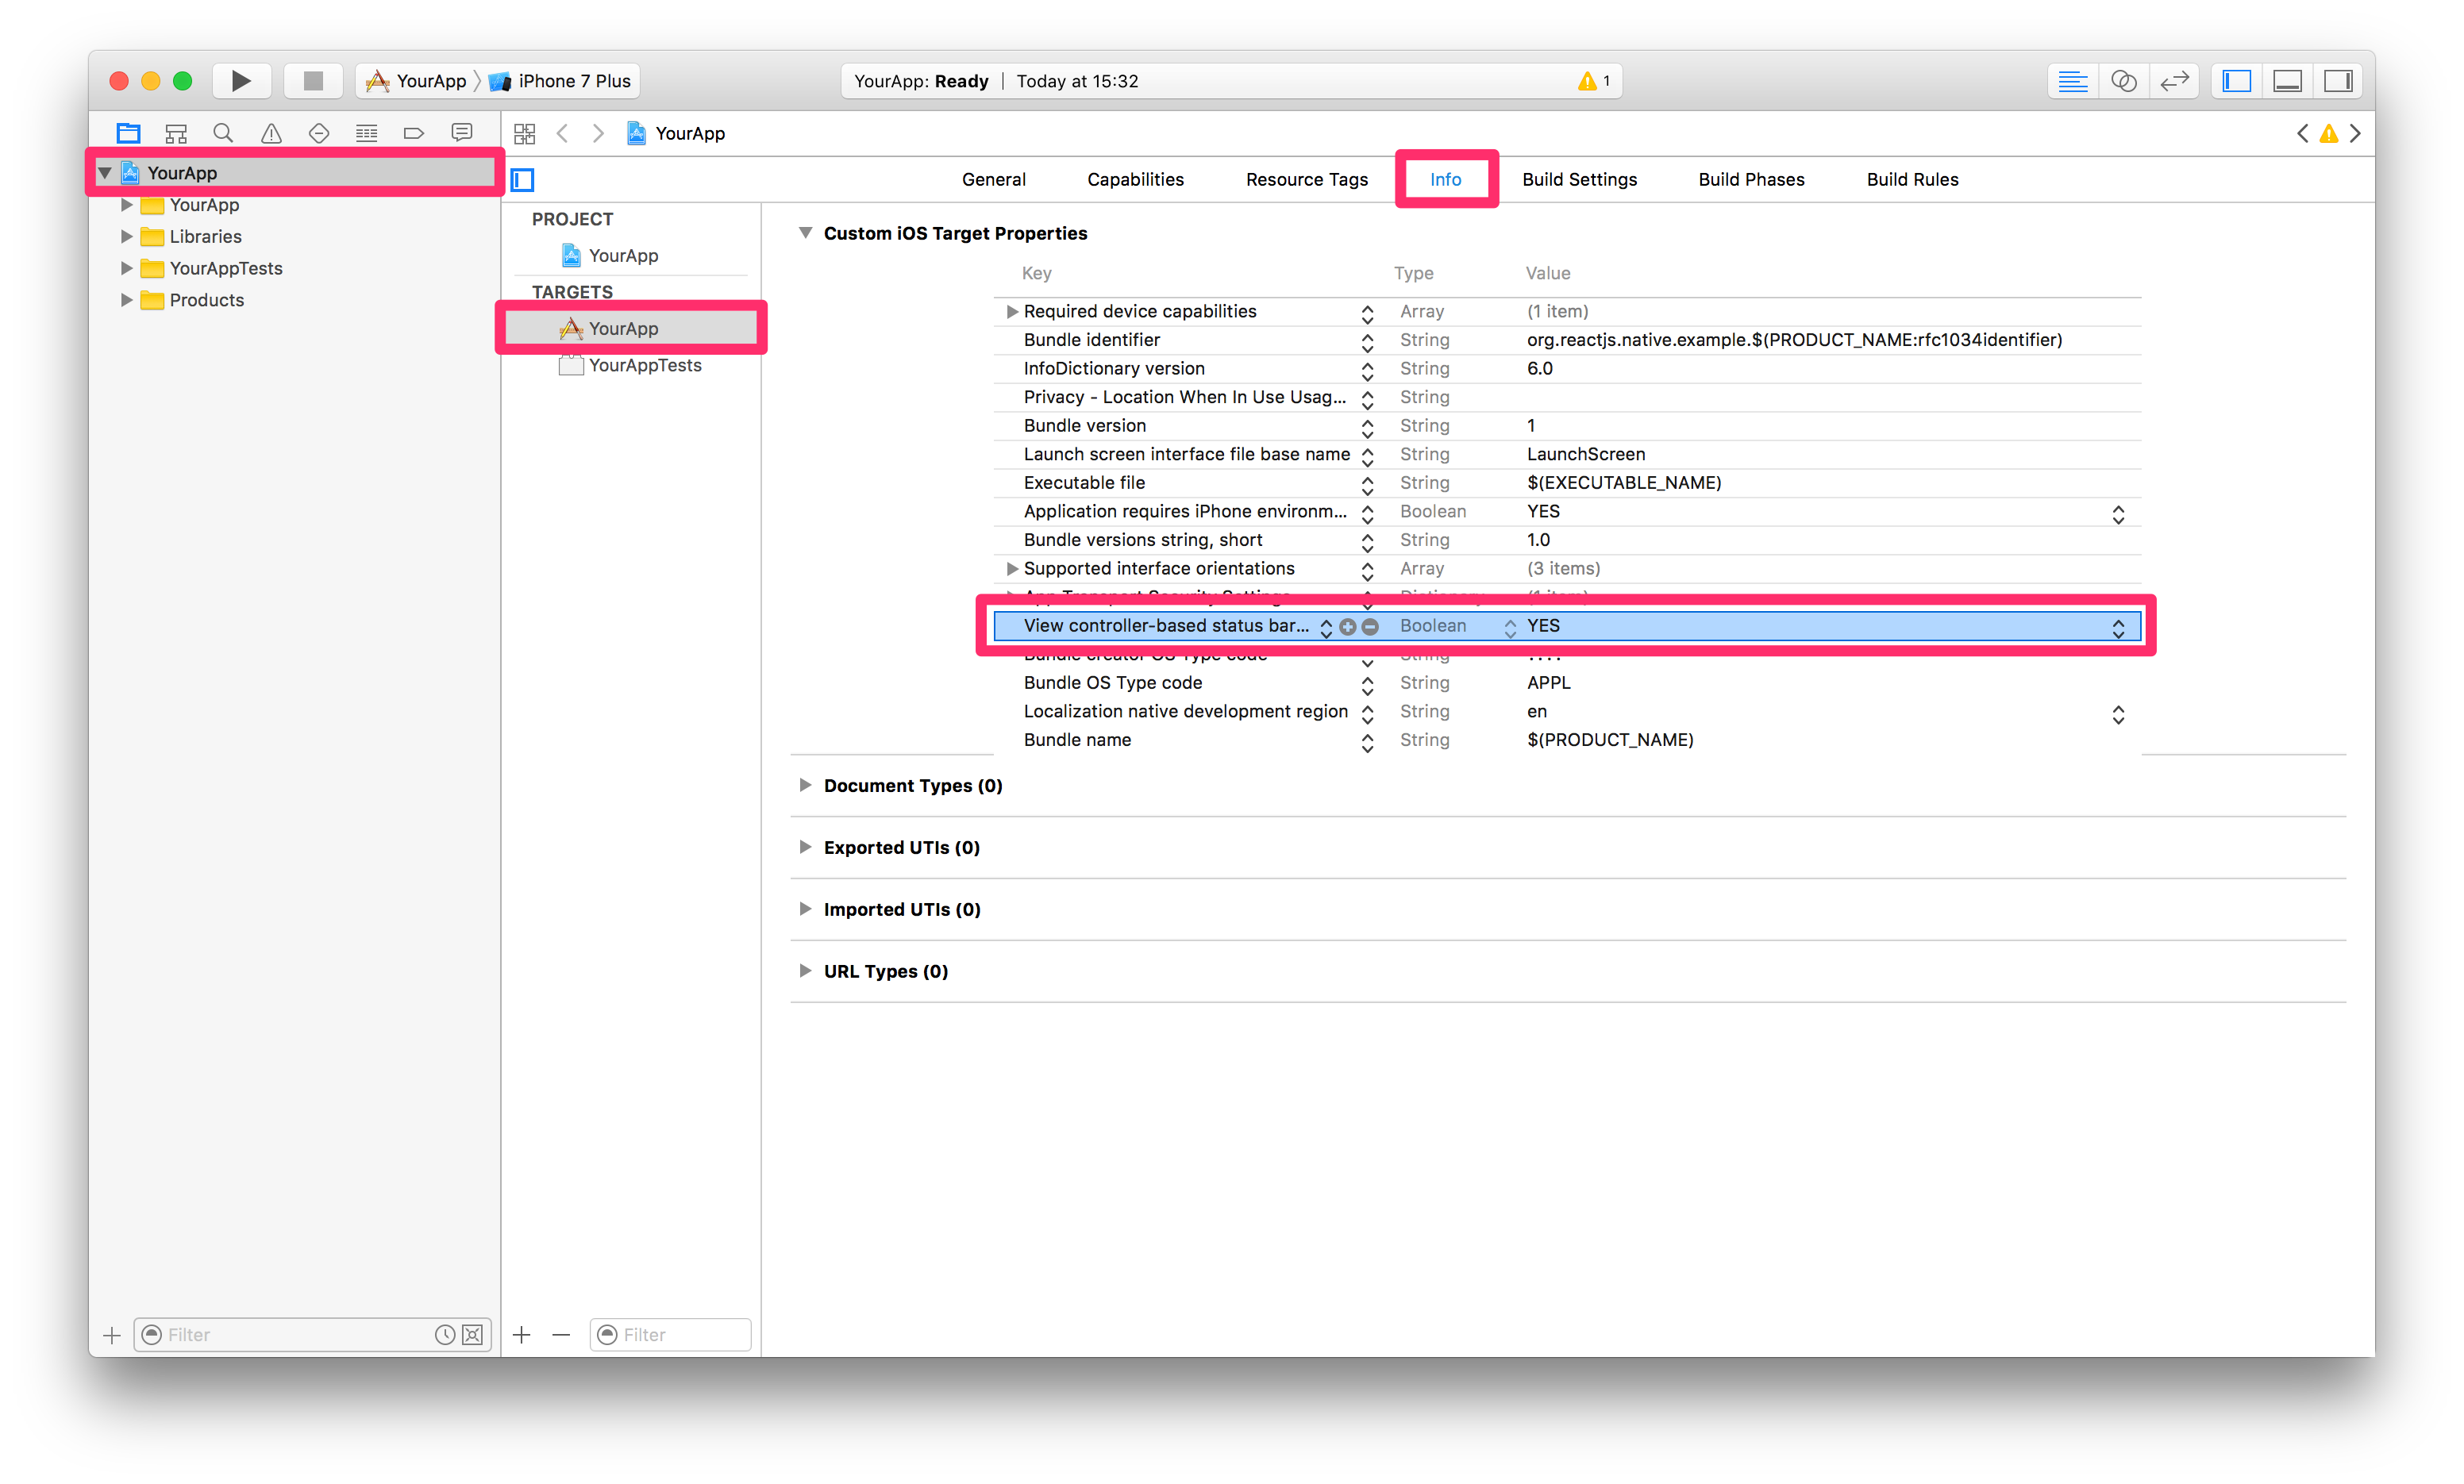Expand the Libraries folder
2464x1484 pixels.
(127, 237)
